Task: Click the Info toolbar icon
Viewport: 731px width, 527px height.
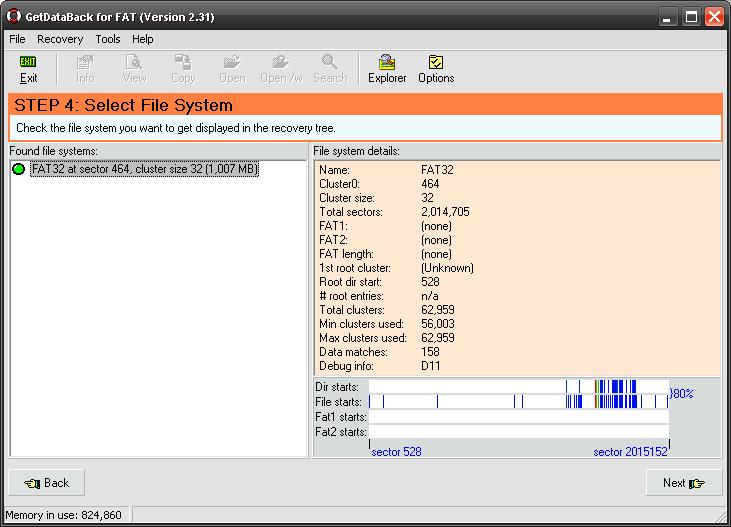Action: (x=85, y=69)
